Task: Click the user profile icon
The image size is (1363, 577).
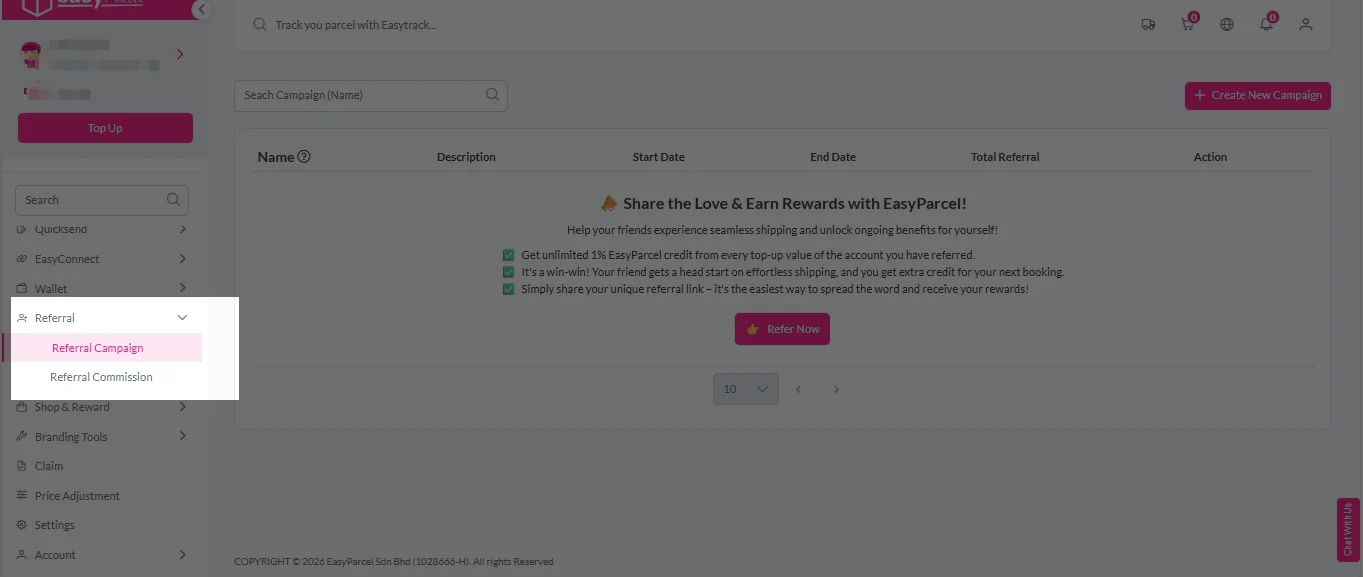Action: tap(1306, 23)
